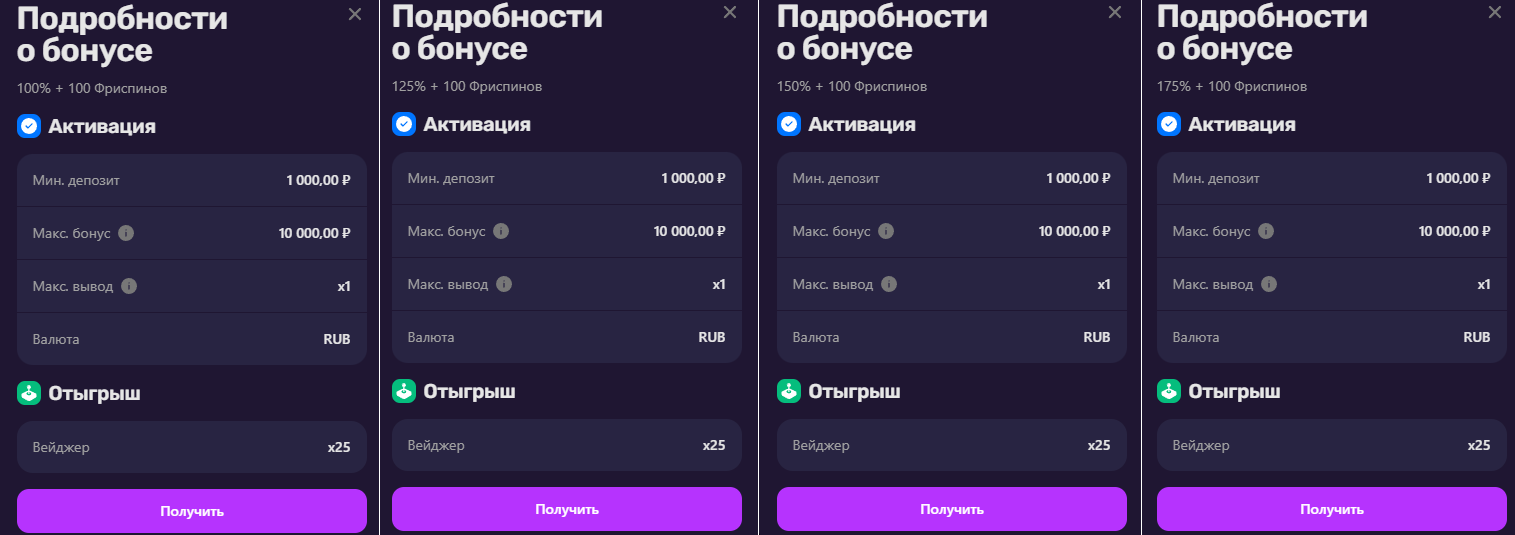1515x535 pixels.
Task: Click info icon beside Макс. вывод in 175% panel
Action: 1269,284
